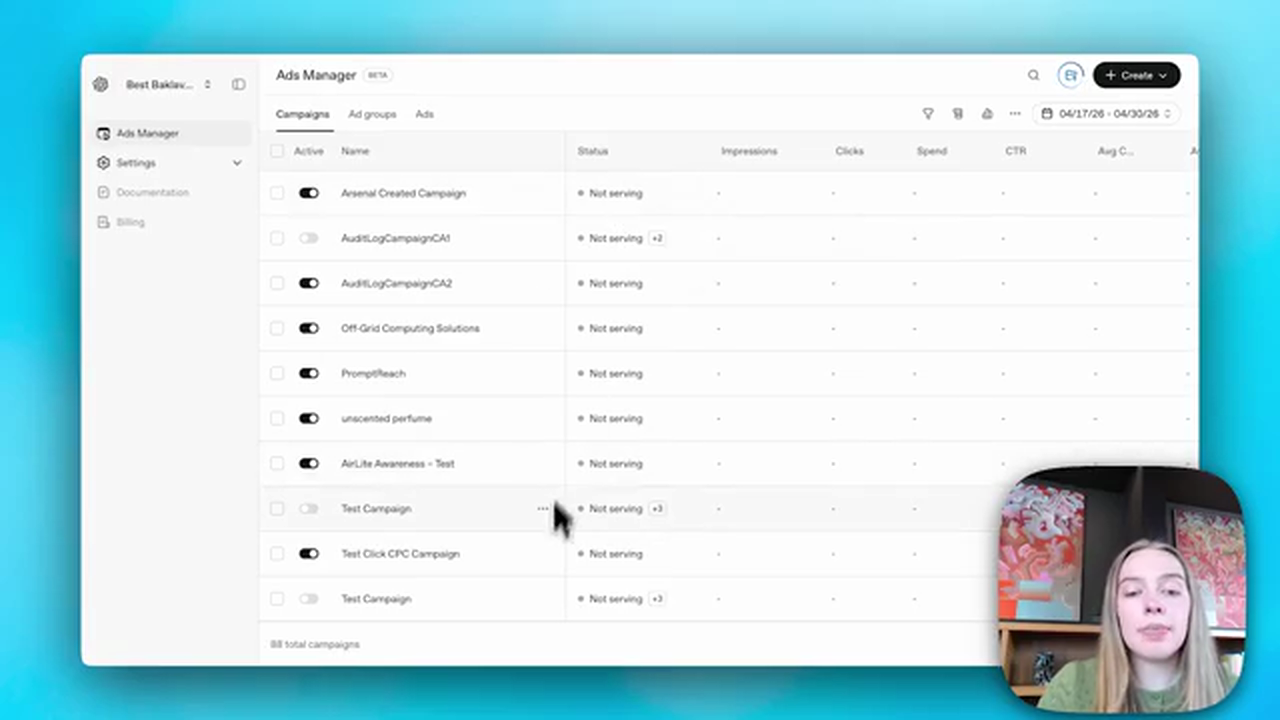Check the unscented perfume row checkbox
This screenshot has width=1280, height=720.
click(x=277, y=418)
